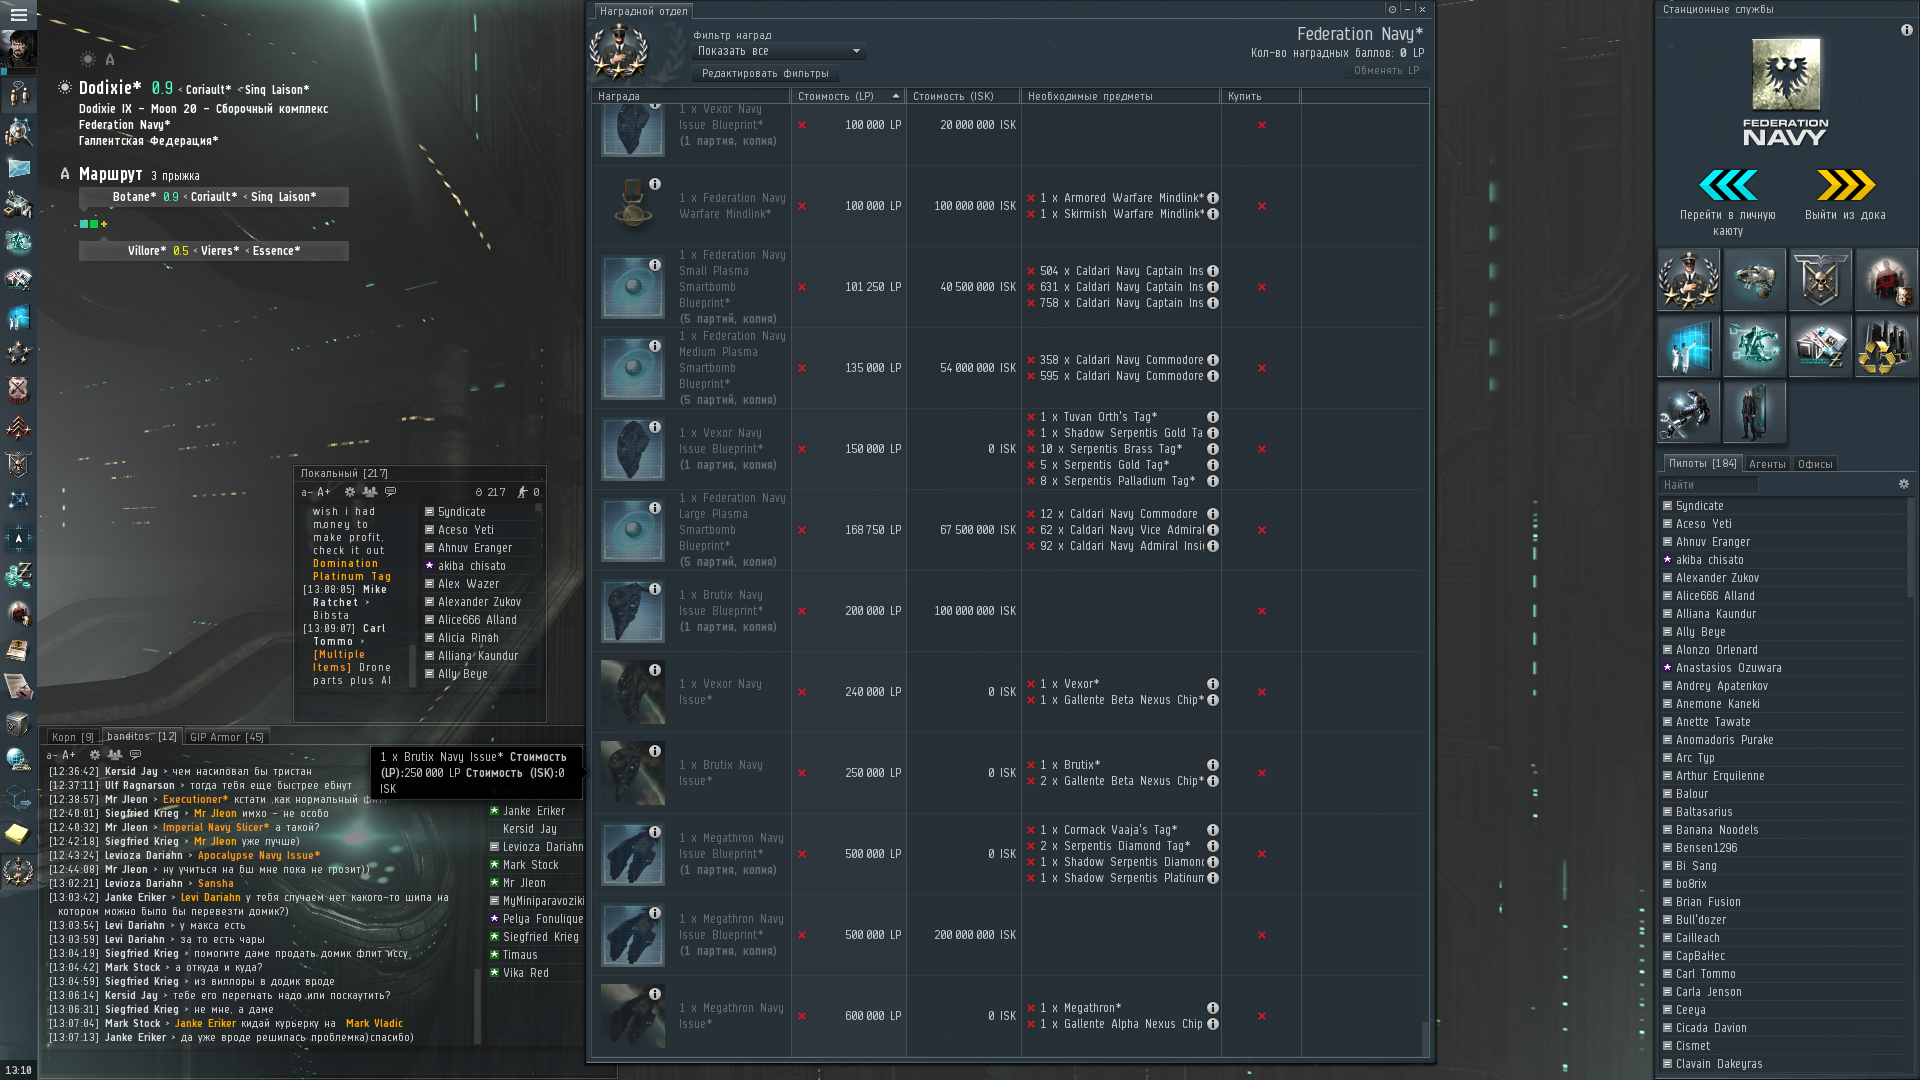Increase banditos chat font with A+
Viewport: 1920px width, 1080px height.
pyautogui.click(x=68, y=755)
